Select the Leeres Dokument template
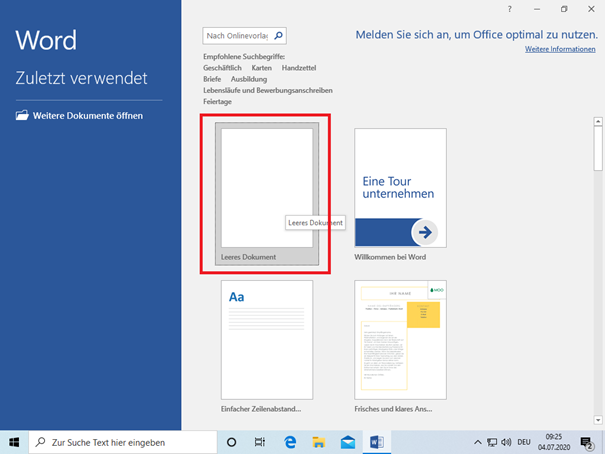The image size is (605, 454). [267, 190]
